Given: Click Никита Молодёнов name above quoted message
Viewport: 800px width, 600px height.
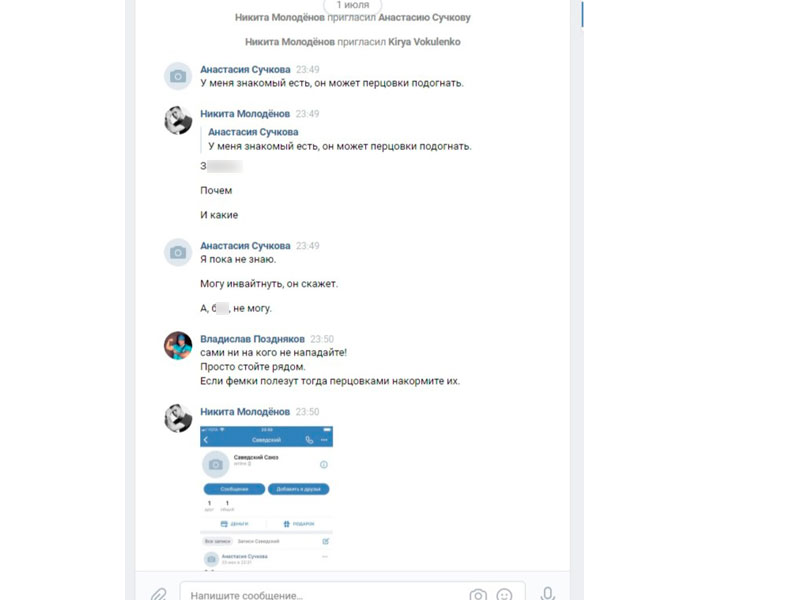Looking at the screenshot, I should point(245,113).
